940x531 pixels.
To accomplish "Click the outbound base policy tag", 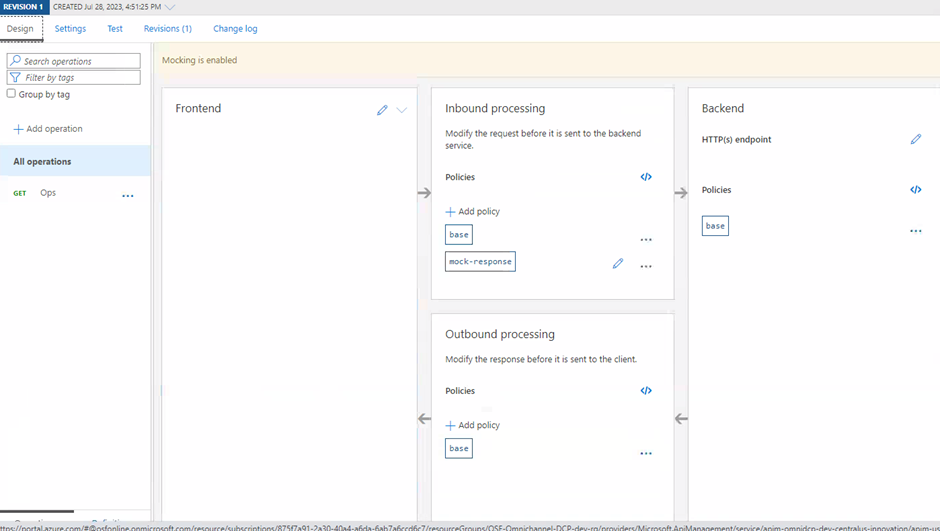I will pos(459,448).
